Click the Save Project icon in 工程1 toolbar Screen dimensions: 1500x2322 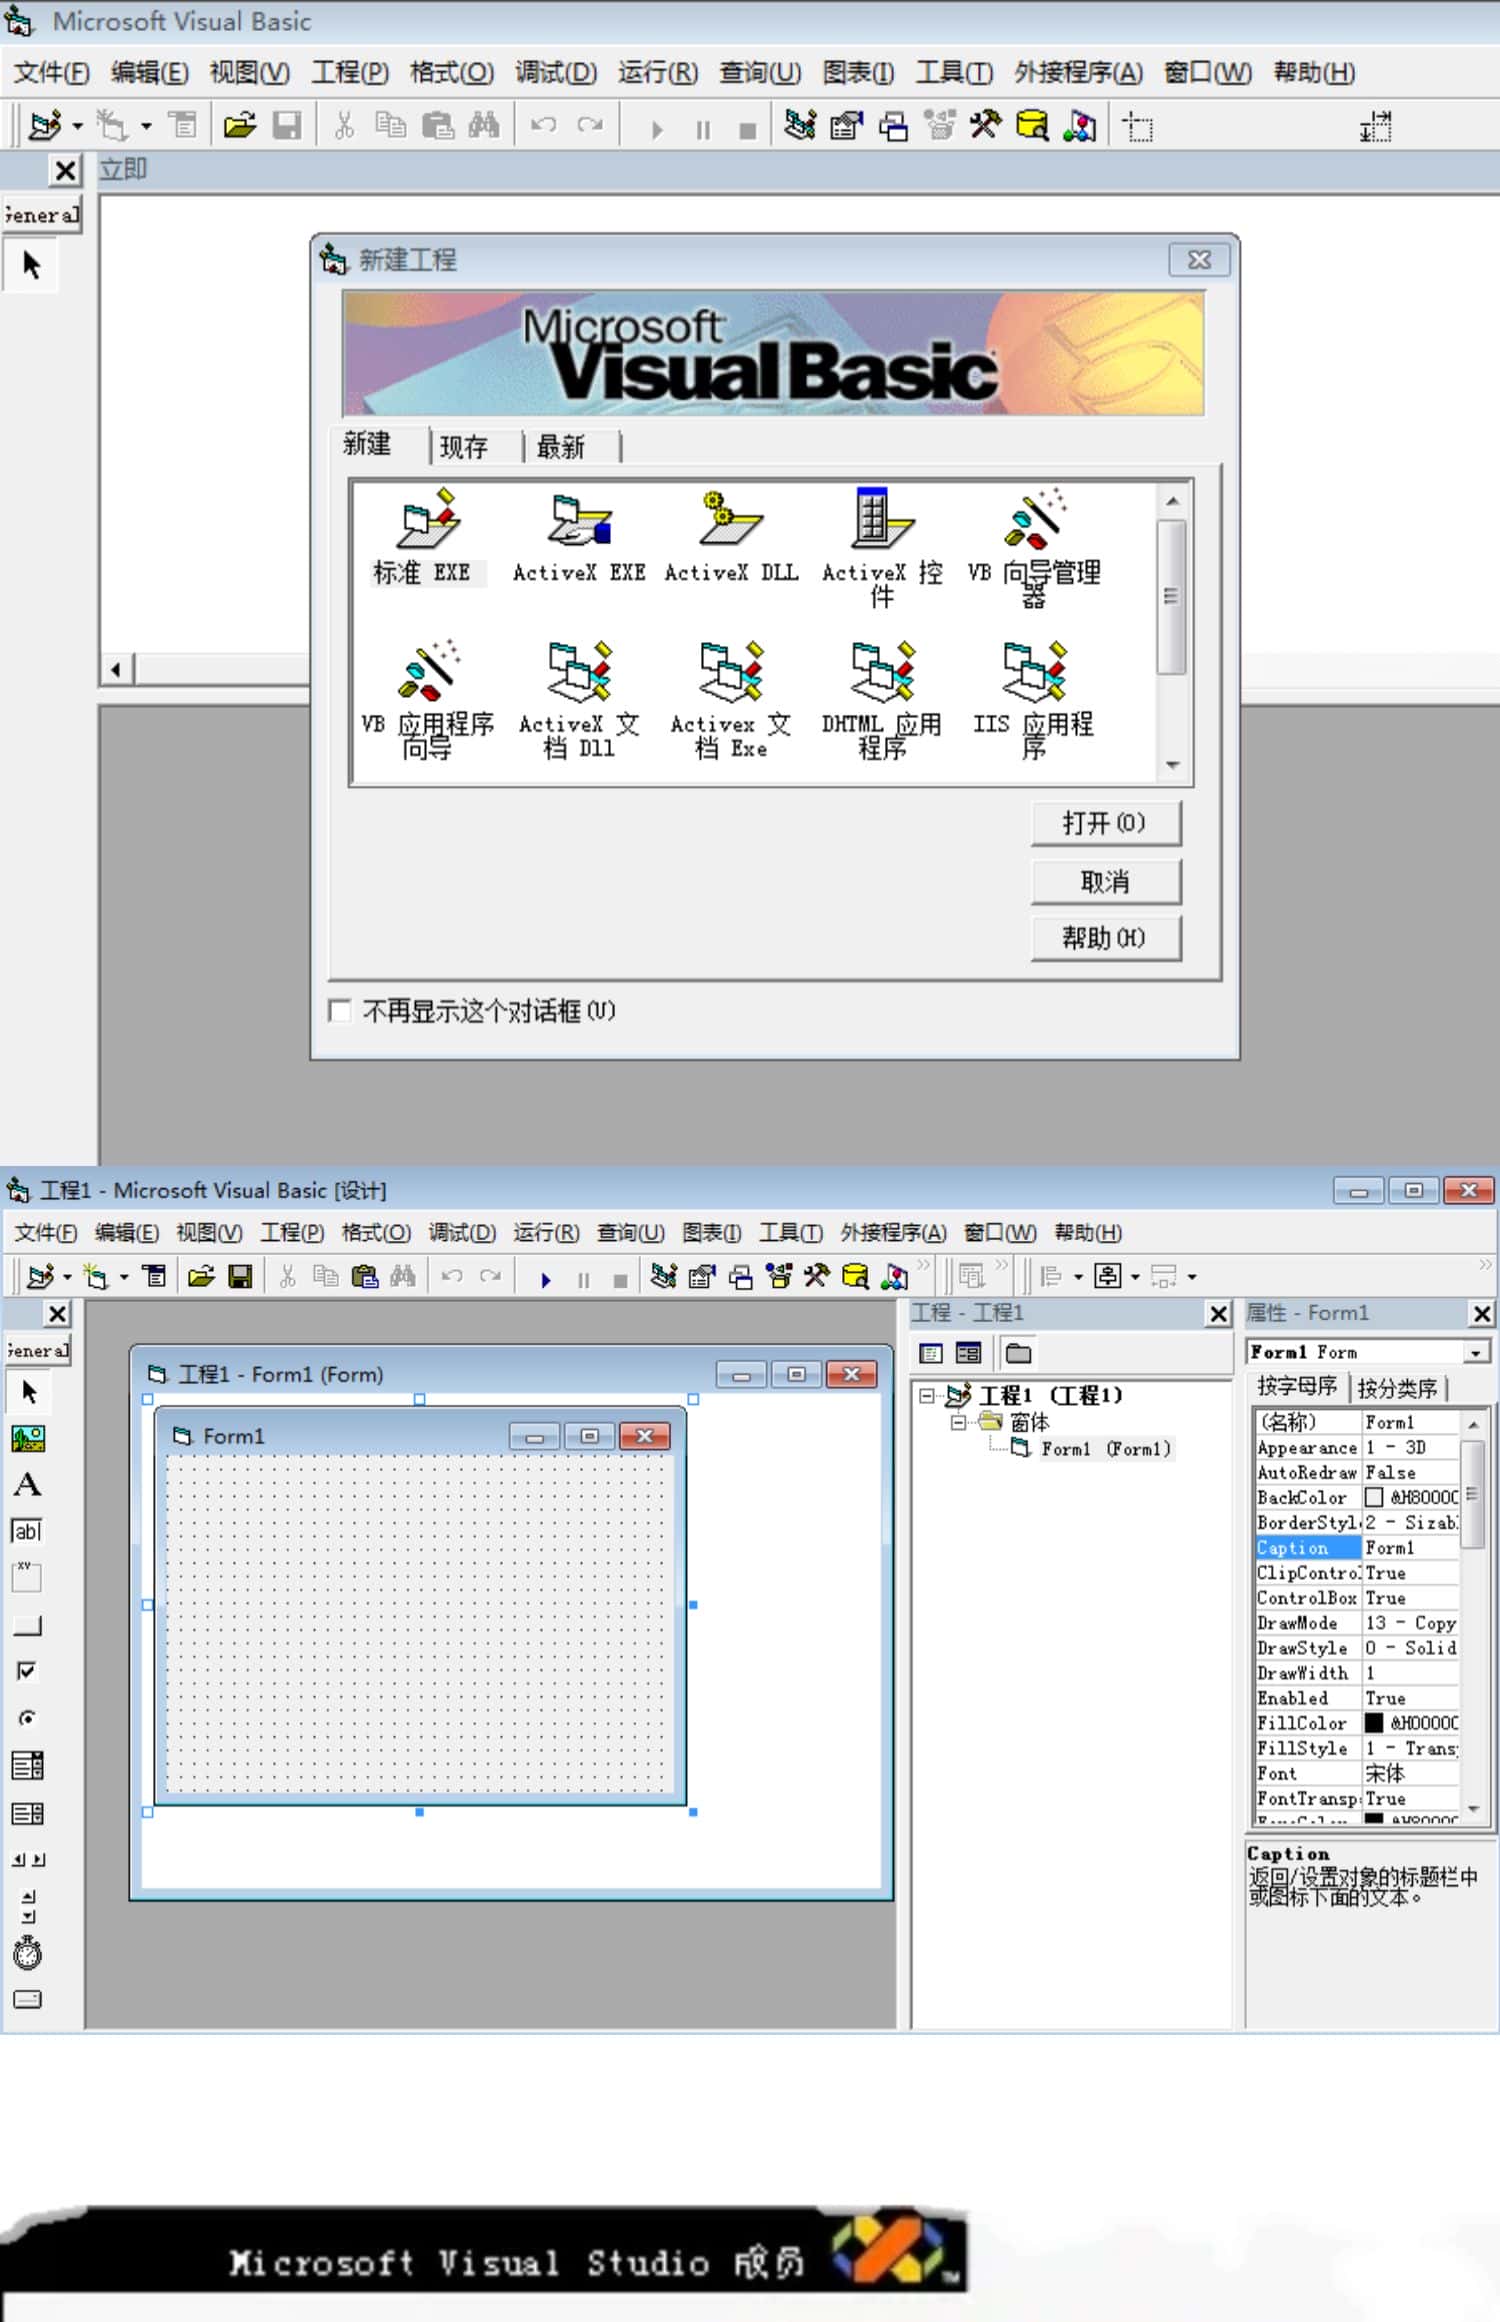point(240,1276)
